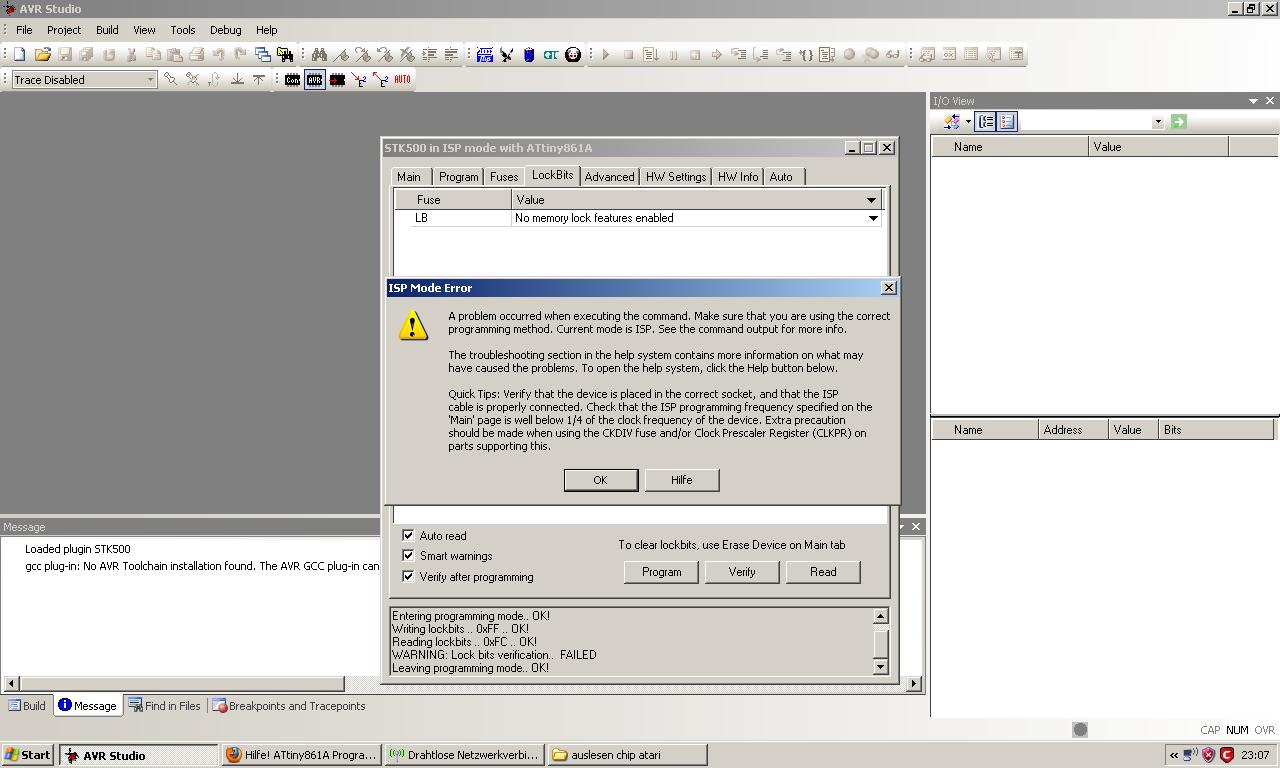Open a file with the folder icon
This screenshot has height=768, width=1280.
coord(42,55)
